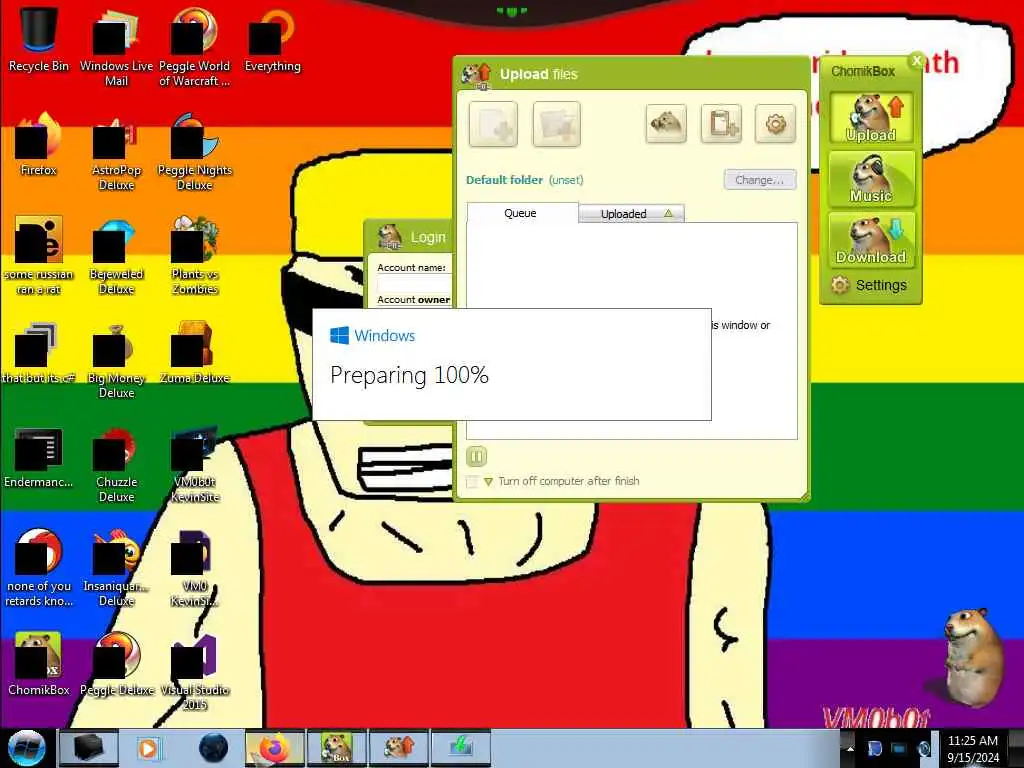The height and width of the screenshot is (768, 1024).
Task: Select the Peggle World of Warcraft desktop icon
Action: pos(195,46)
